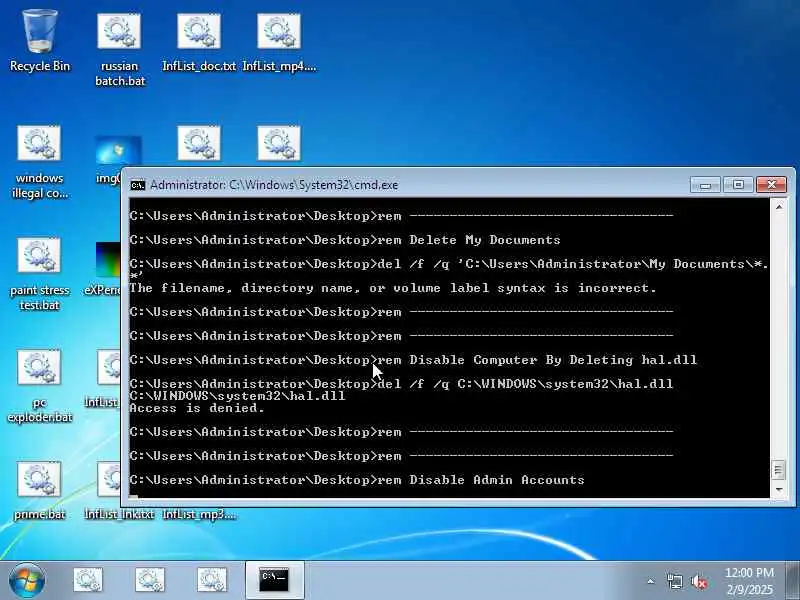Screen dimensions: 800x600
Task: Select the InfList_mp3 label on desktop
Action: tap(199, 514)
